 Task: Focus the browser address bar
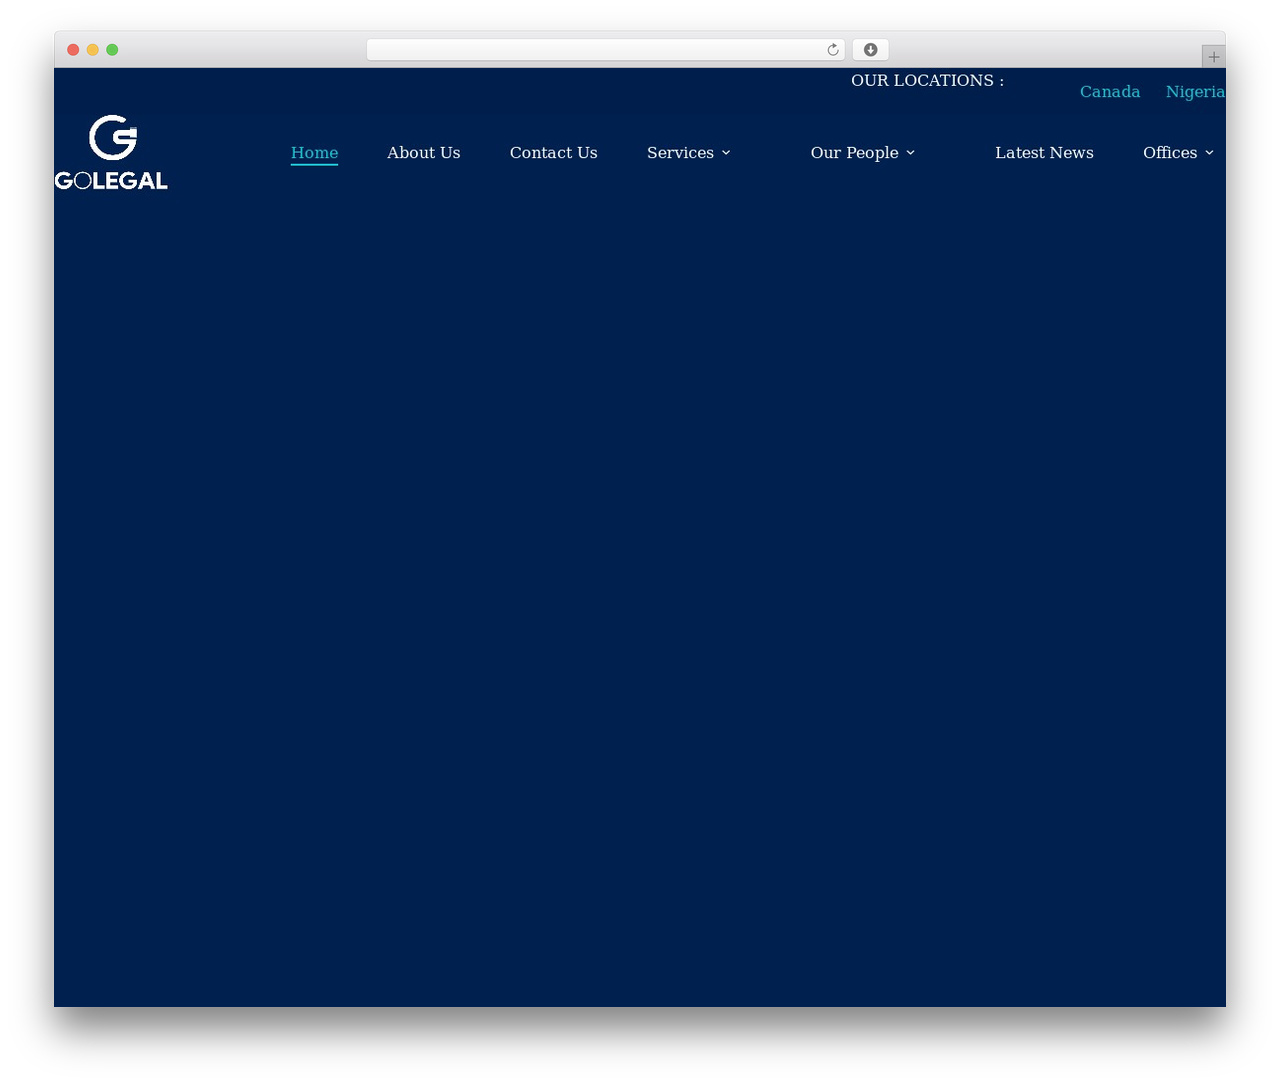(605, 50)
